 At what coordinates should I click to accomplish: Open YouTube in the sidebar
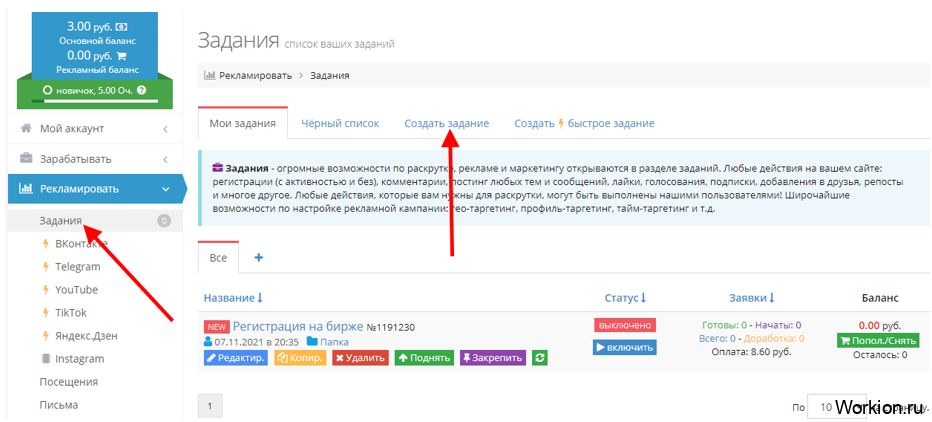pyautogui.click(x=77, y=290)
